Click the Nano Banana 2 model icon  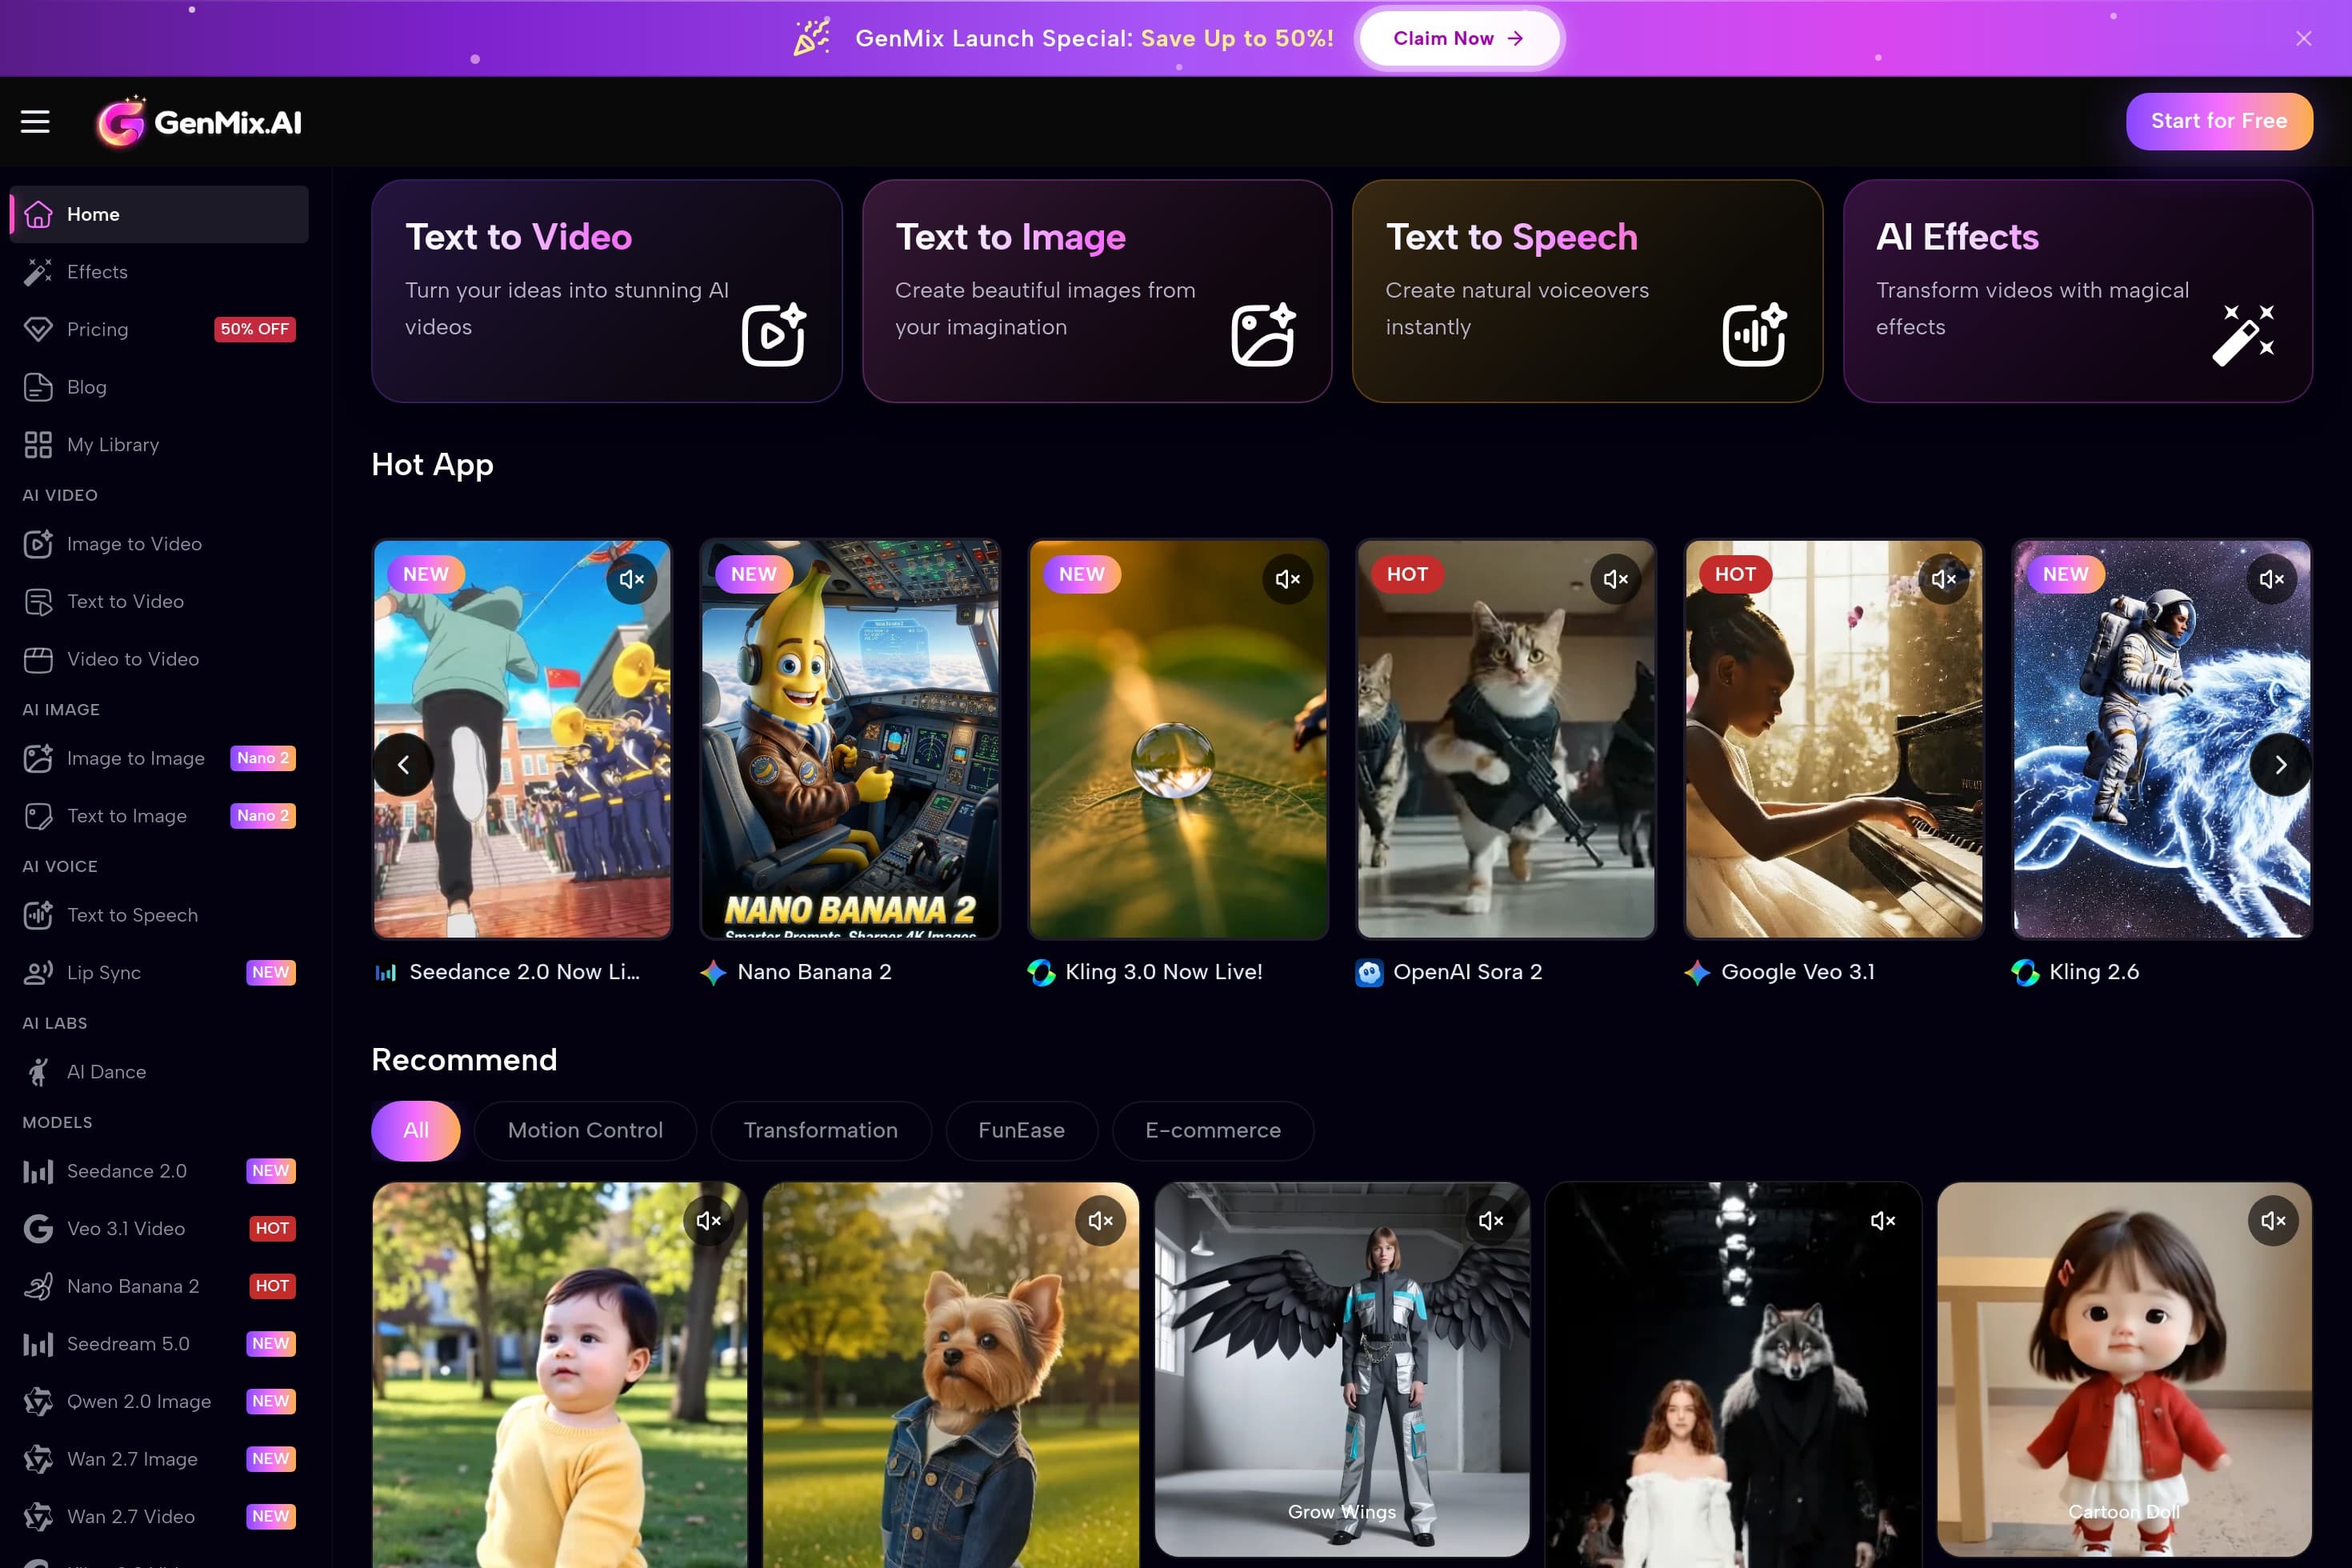[38, 1286]
